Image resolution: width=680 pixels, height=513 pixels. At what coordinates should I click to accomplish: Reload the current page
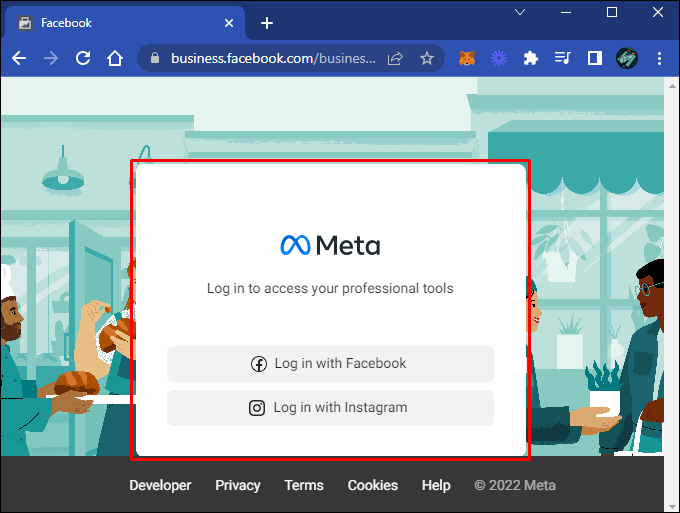83,58
